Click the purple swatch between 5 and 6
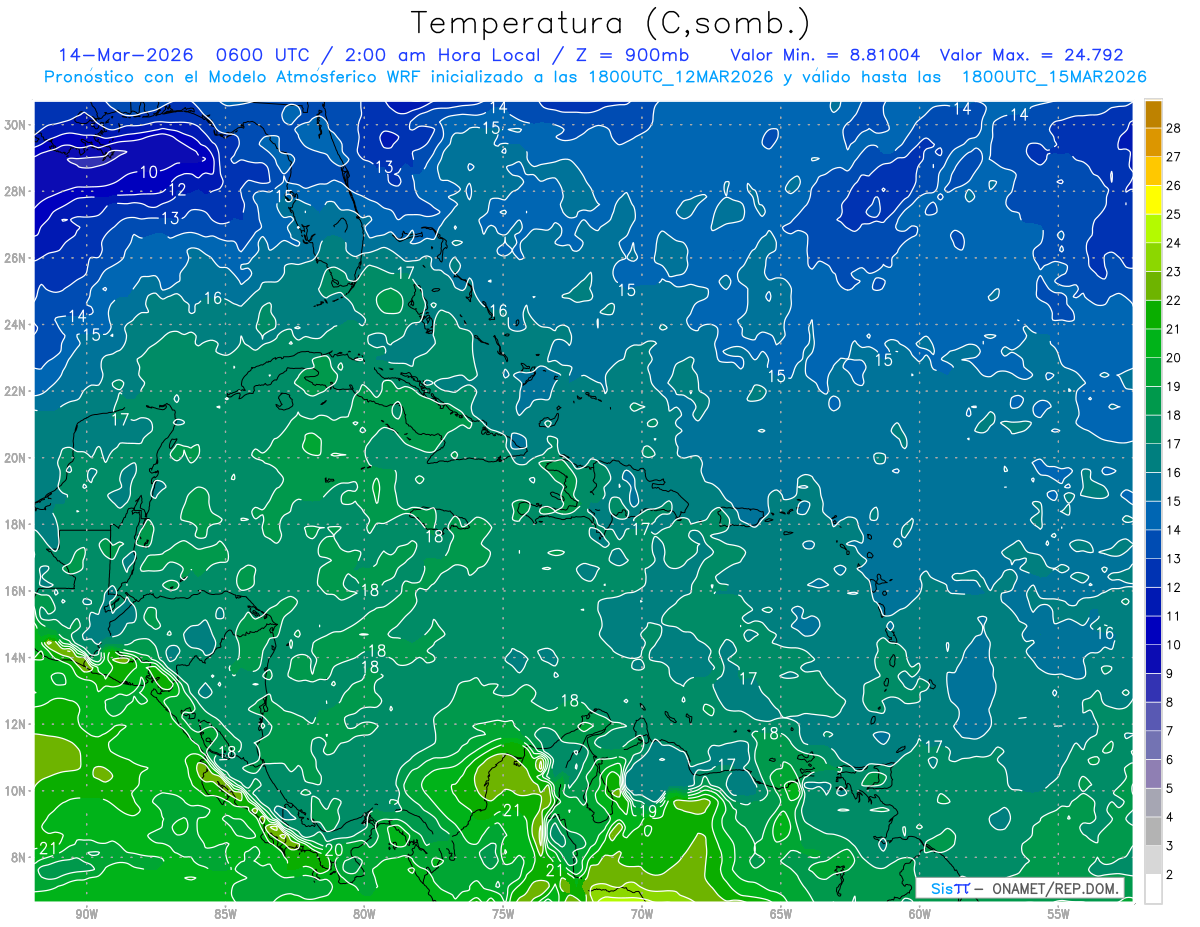 [x=1153, y=774]
